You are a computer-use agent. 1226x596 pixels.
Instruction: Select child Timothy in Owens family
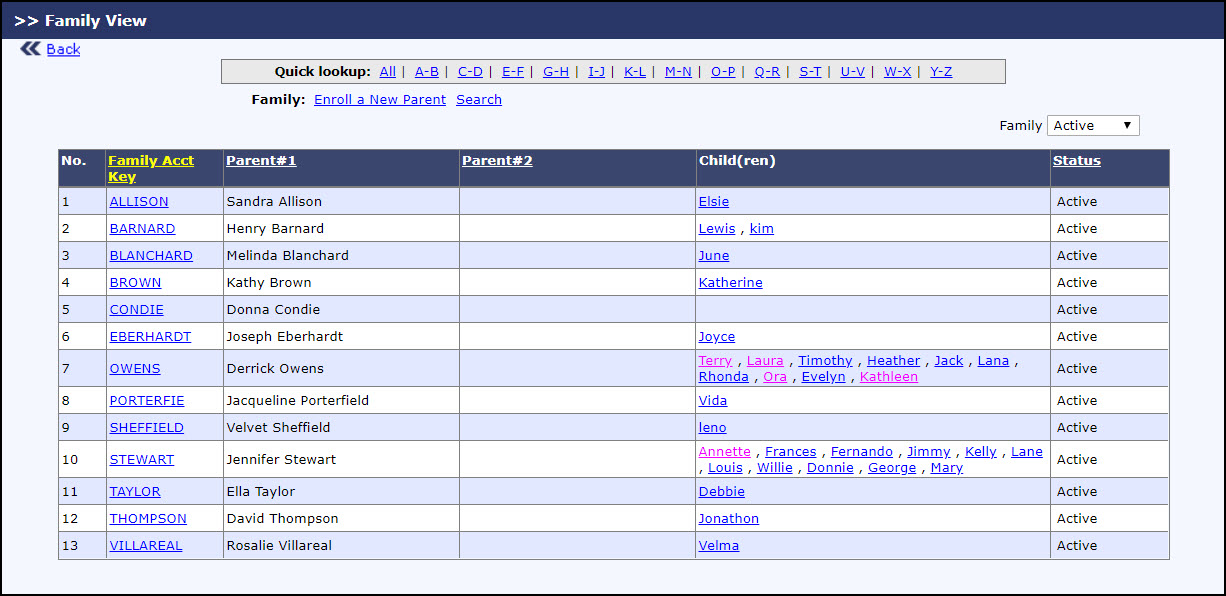[x=825, y=361]
